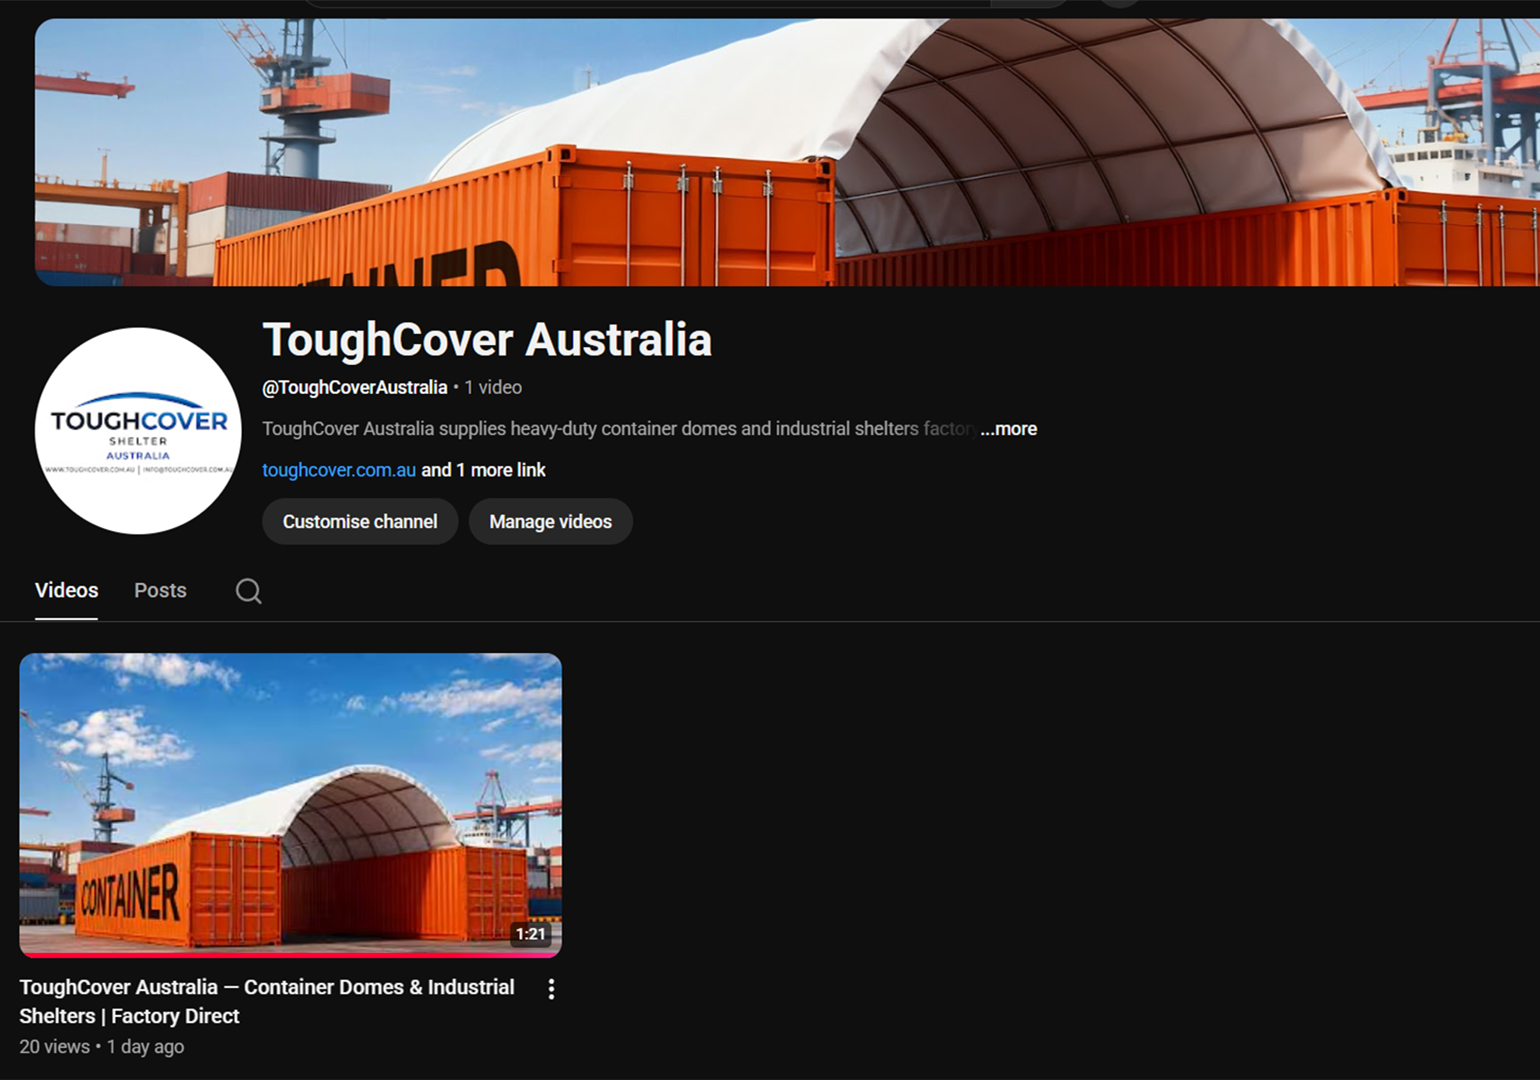This screenshot has height=1080, width=1540.
Task: Click the @ToughCoverAustralia handle text
Action: pos(355,387)
